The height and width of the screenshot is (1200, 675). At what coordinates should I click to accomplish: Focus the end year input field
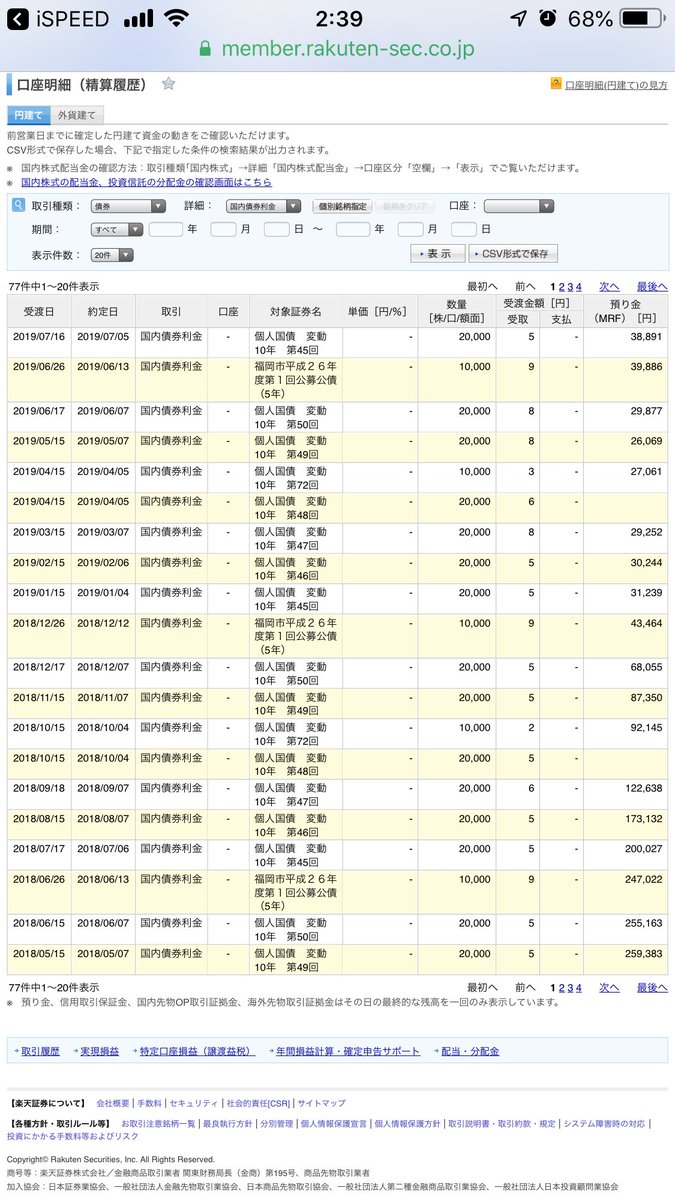[x=353, y=229]
